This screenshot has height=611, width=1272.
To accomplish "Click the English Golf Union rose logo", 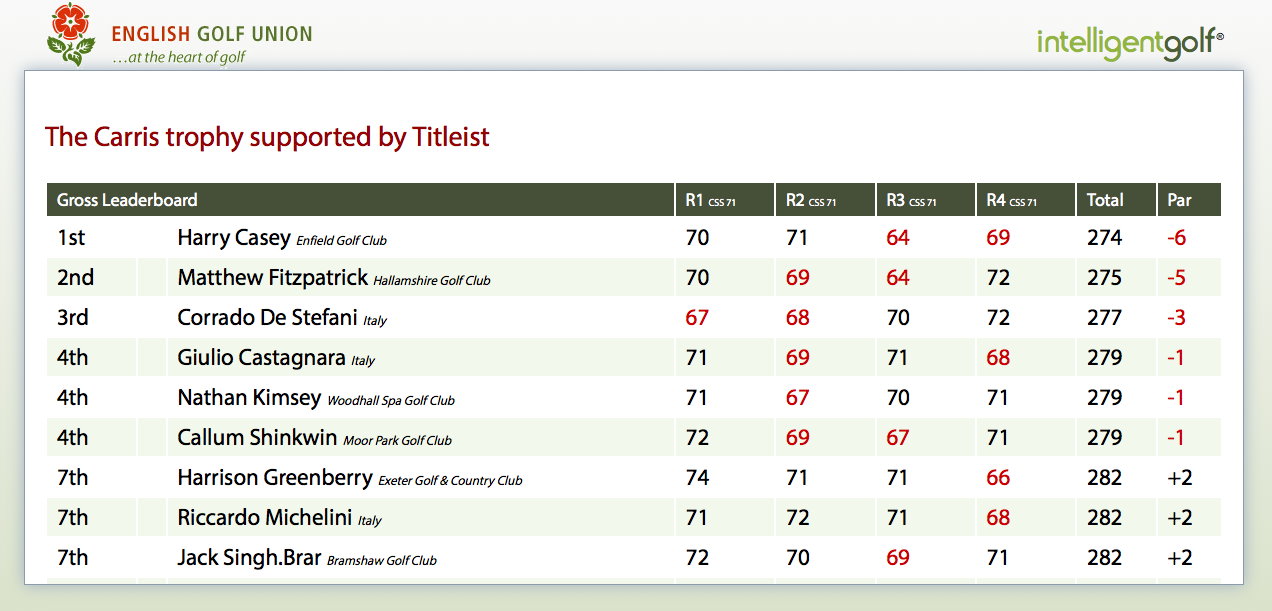I will coord(71,35).
